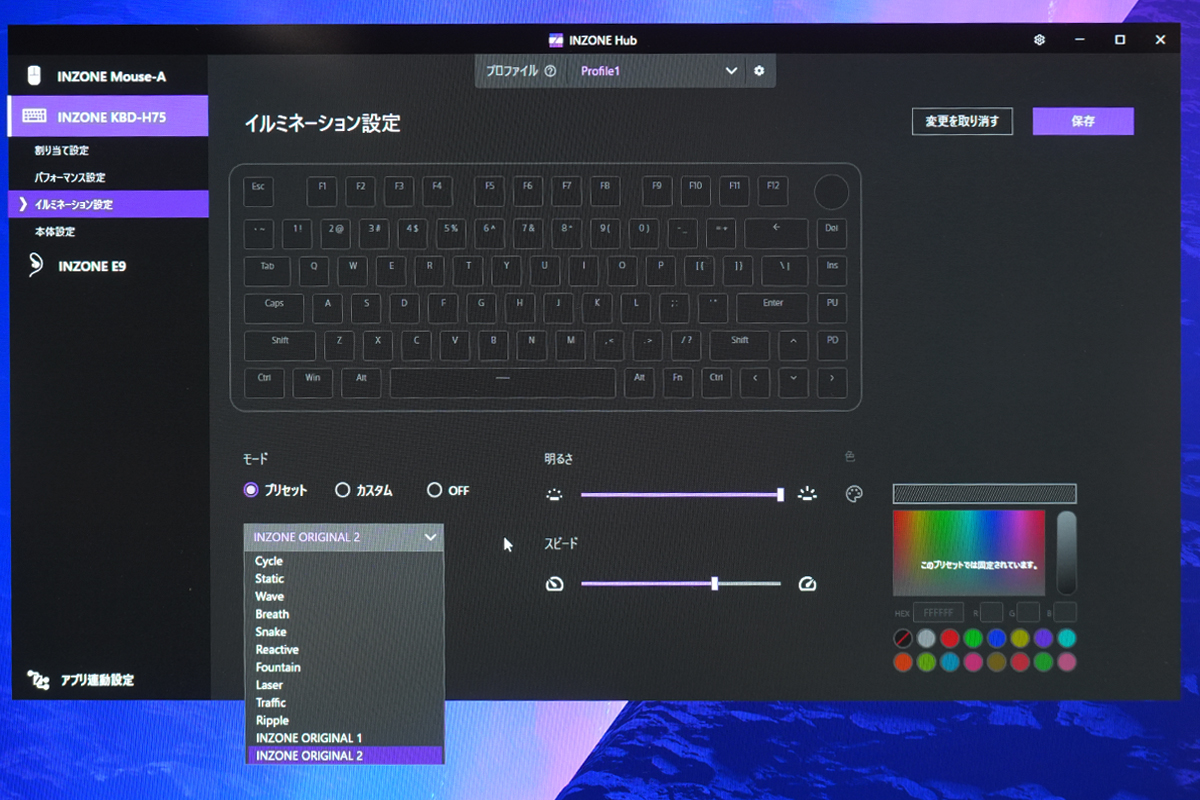Click the dim brightness icon
Viewport: 1200px width, 800px height.
click(555, 494)
